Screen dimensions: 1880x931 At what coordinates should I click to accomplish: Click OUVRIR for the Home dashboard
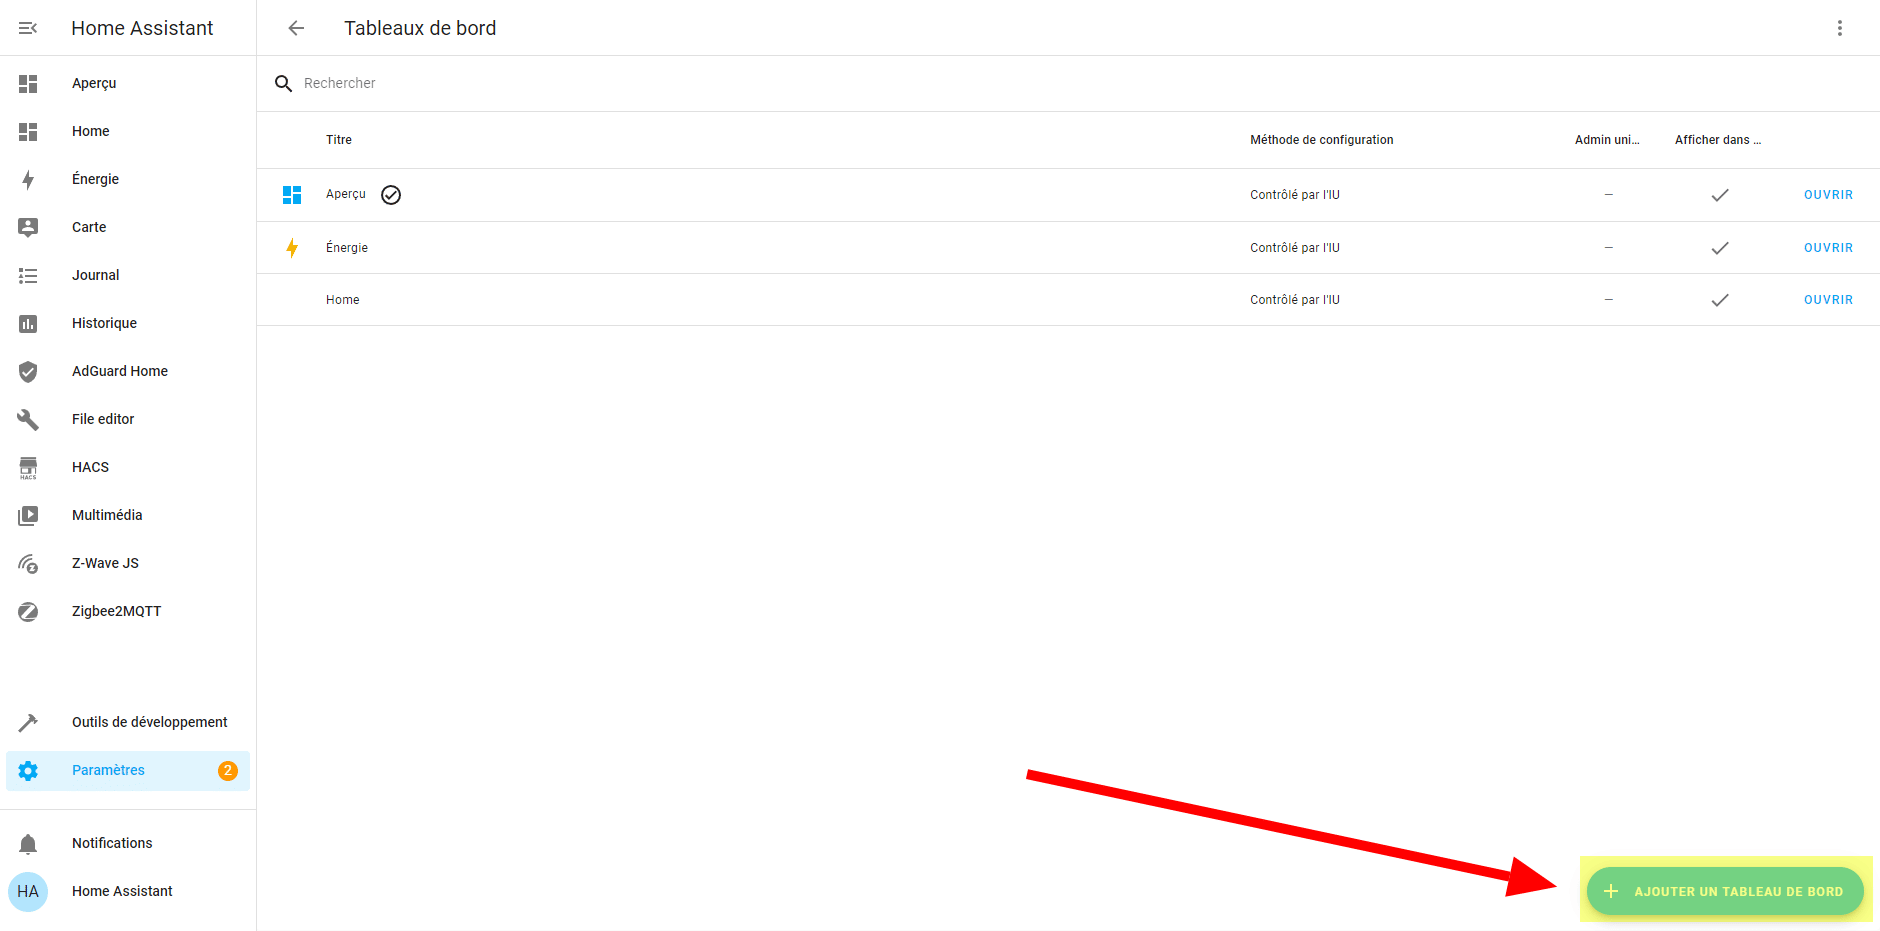[x=1828, y=300]
